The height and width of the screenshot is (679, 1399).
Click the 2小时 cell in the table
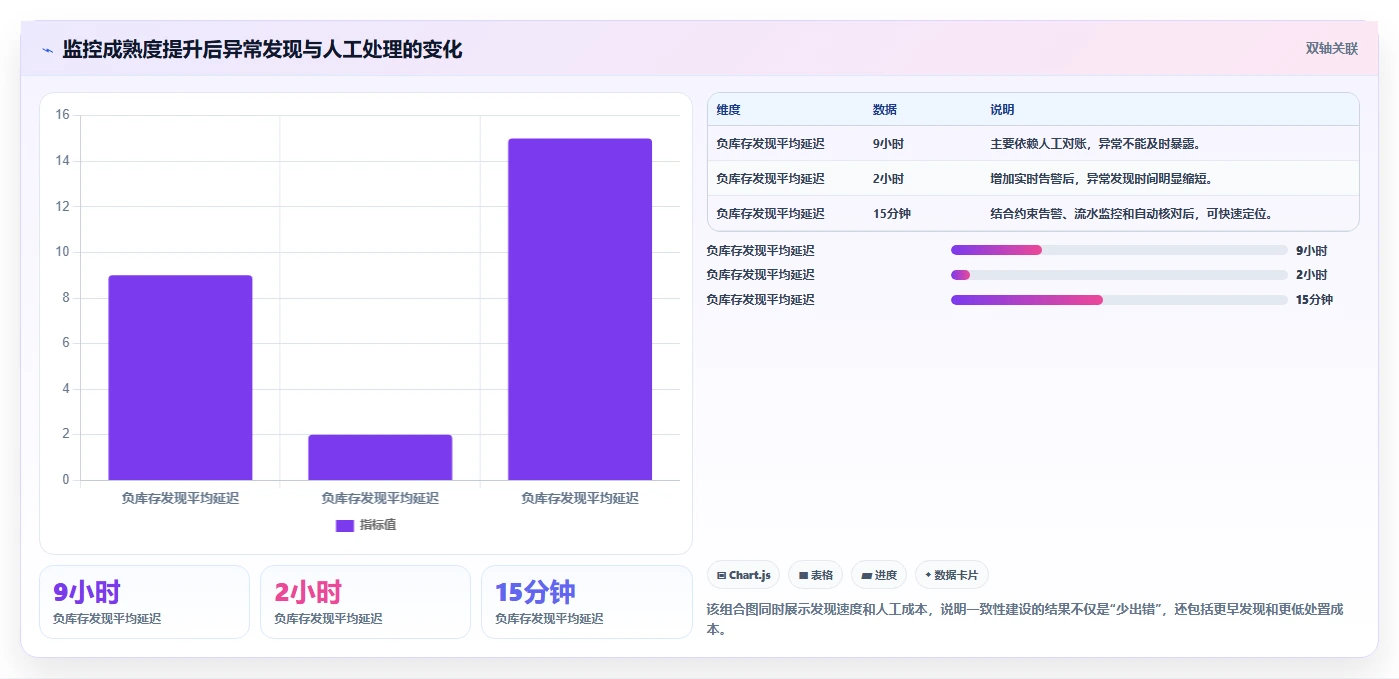pos(888,179)
